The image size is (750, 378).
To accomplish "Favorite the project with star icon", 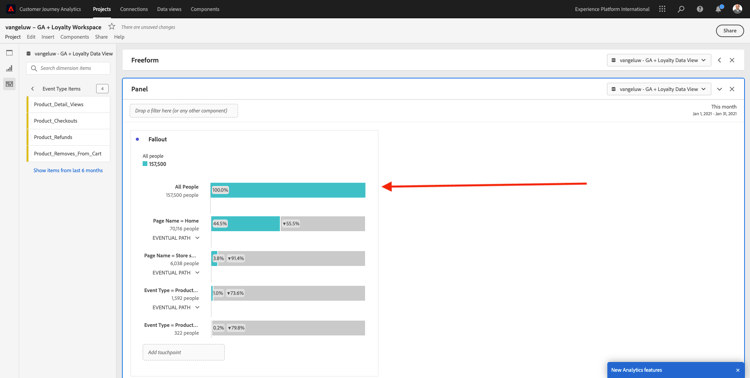I will pos(111,27).
